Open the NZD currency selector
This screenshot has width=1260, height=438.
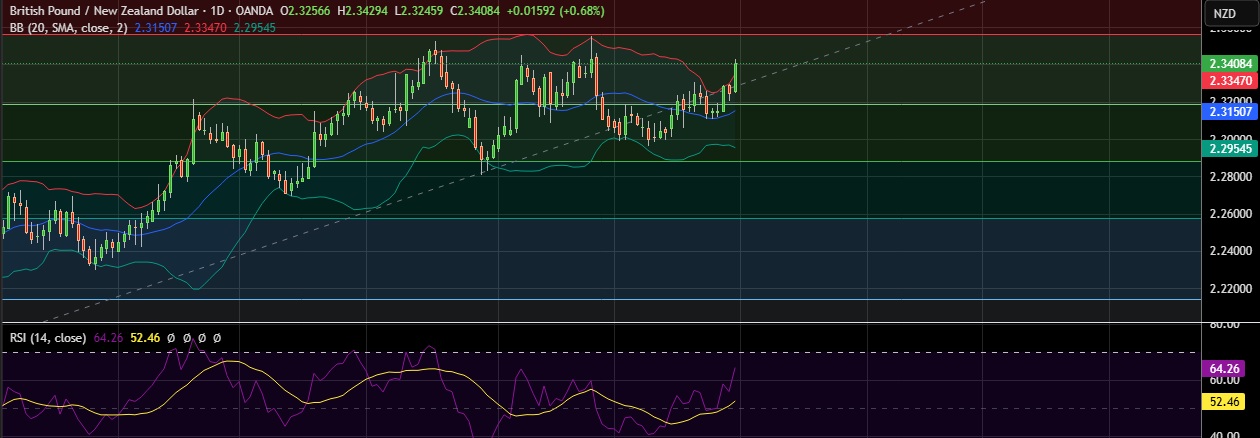[x=1223, y=13]
